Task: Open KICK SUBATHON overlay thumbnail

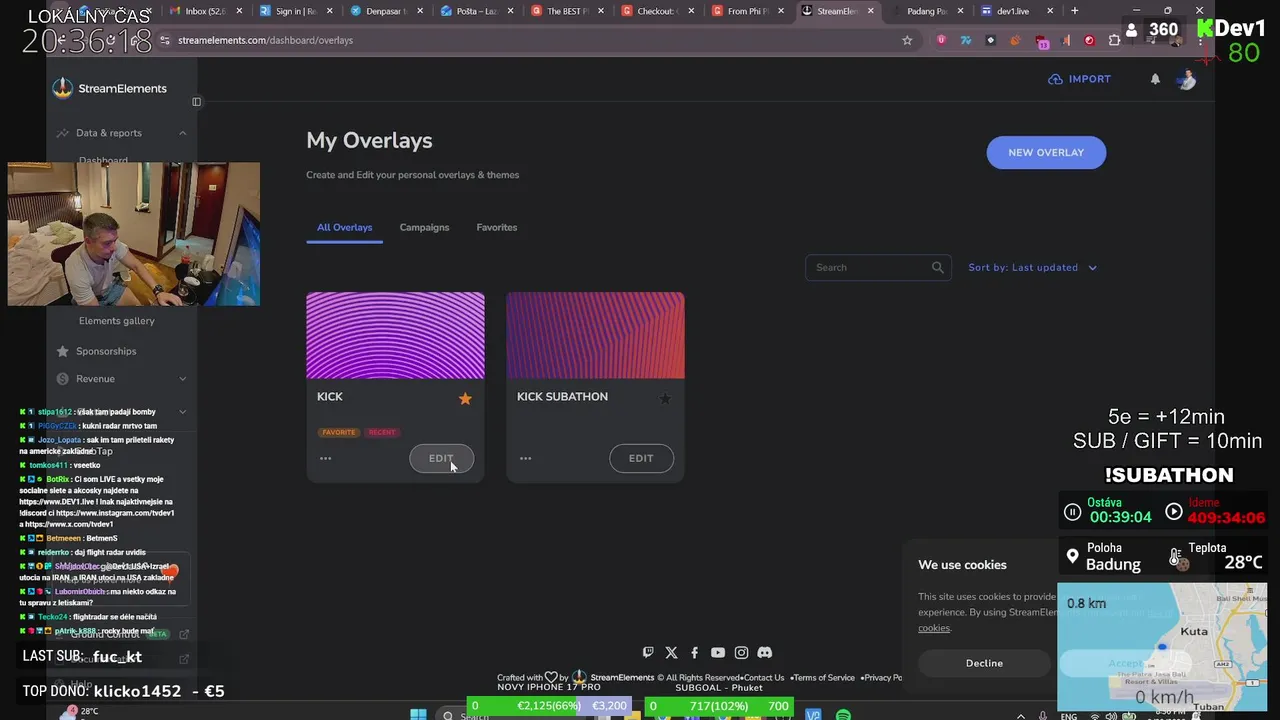Action: click(595, 335)
